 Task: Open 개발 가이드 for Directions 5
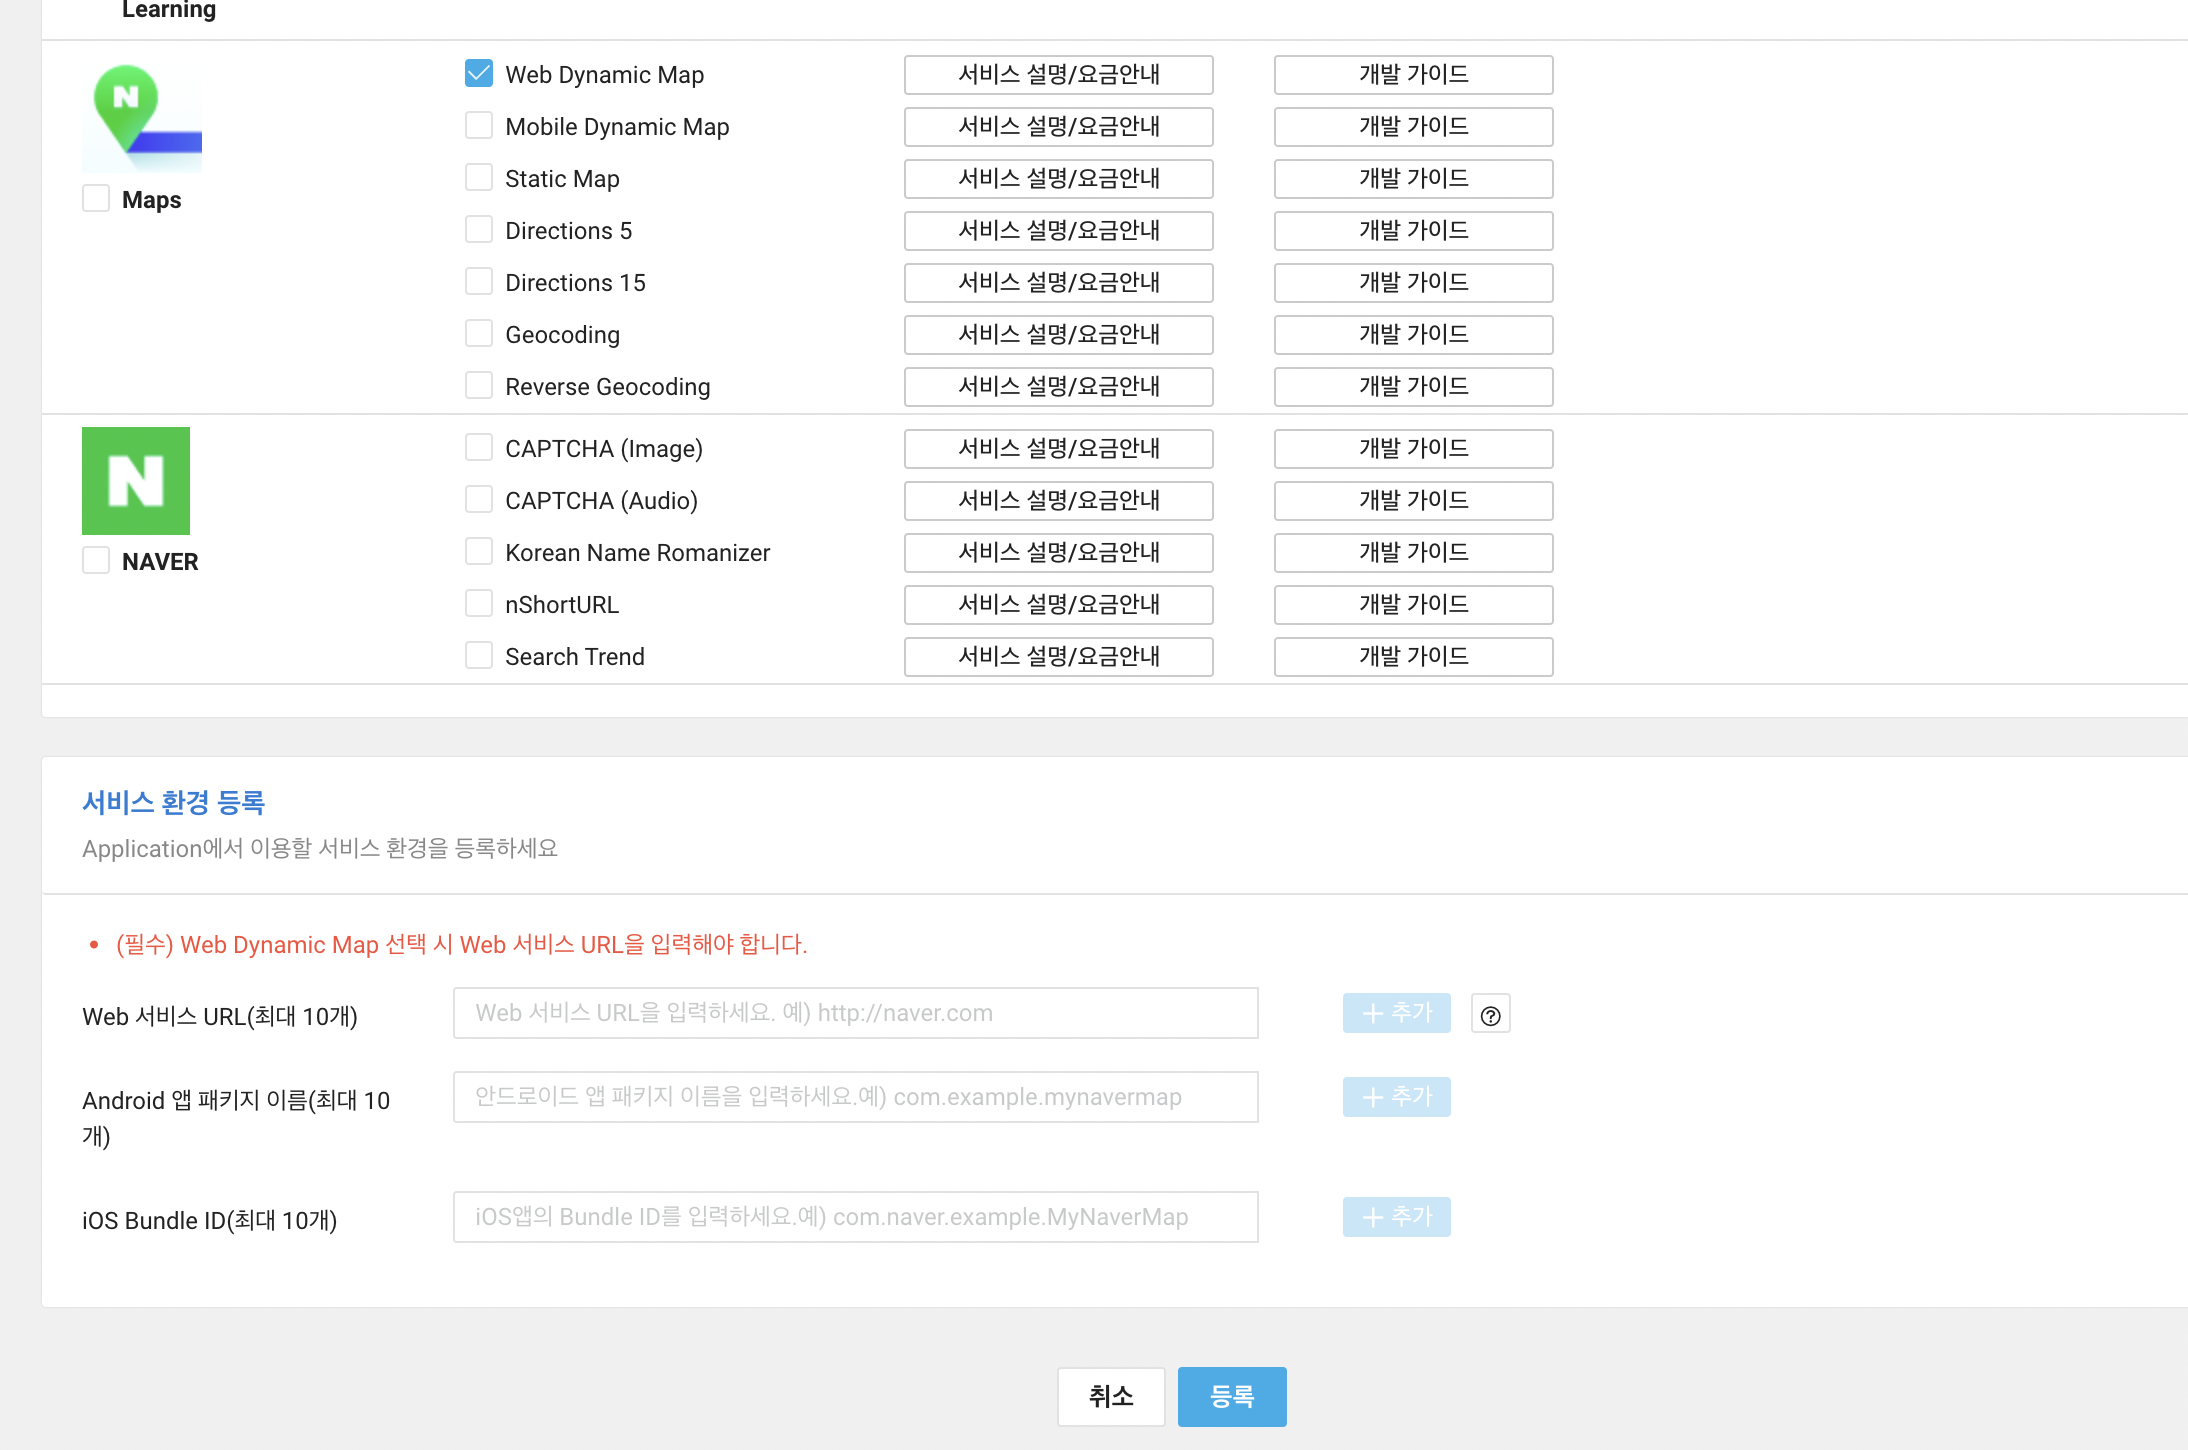click(x=1414, y=231)
